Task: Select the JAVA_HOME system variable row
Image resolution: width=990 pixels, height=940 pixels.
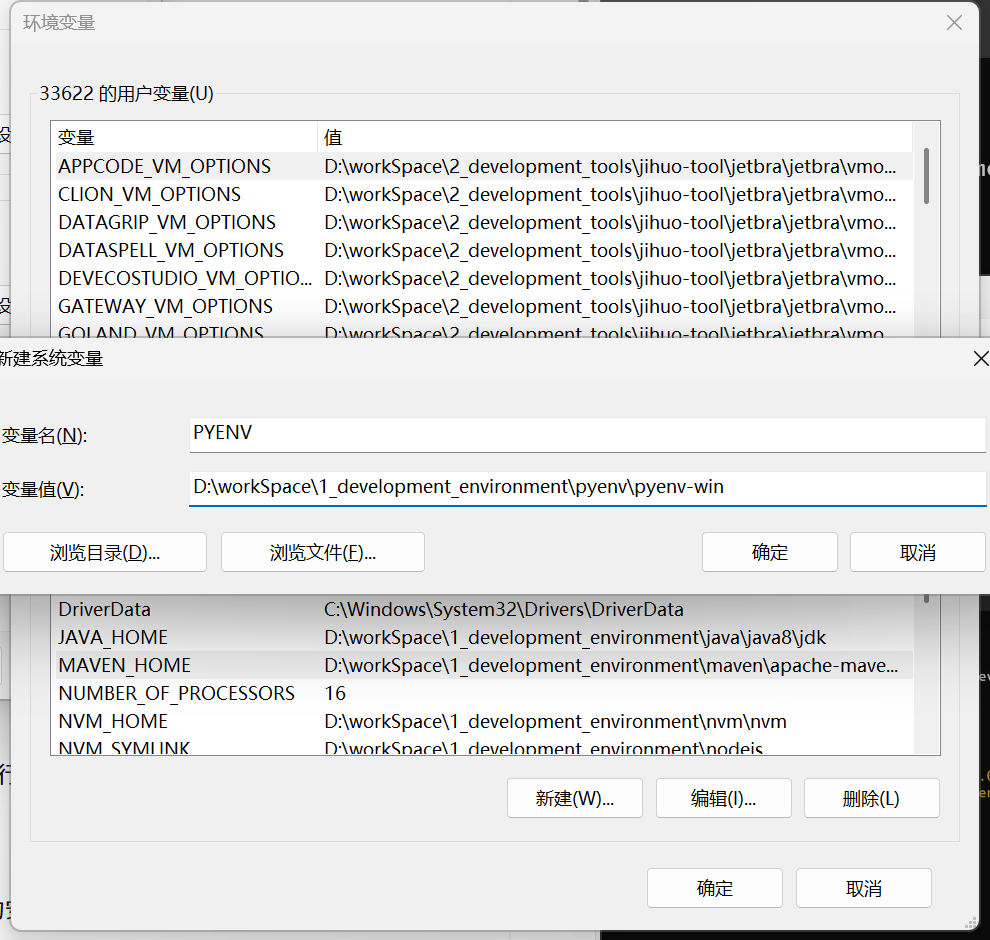Action: coord(112,637)
